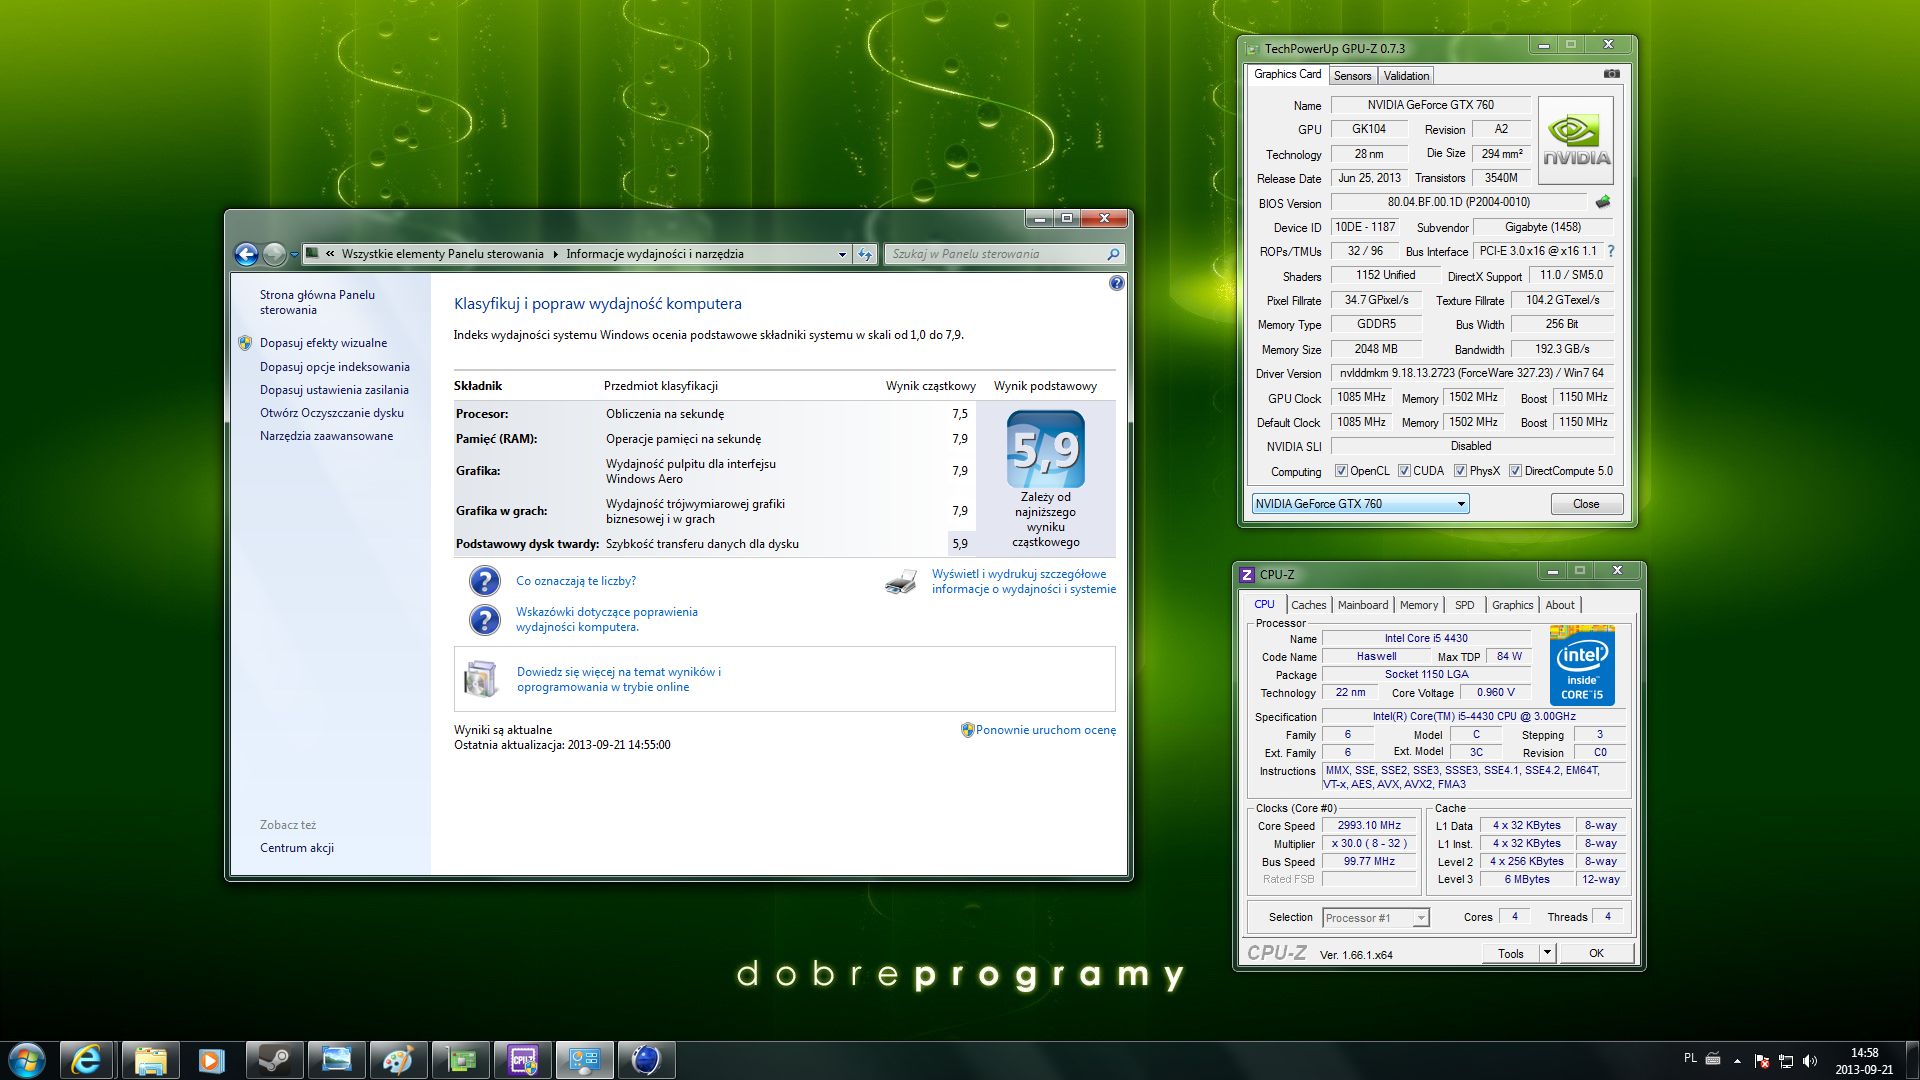Click the BIOS save chip icon
This screenshot has height=1080, width=1920.
coord(1603,202)
